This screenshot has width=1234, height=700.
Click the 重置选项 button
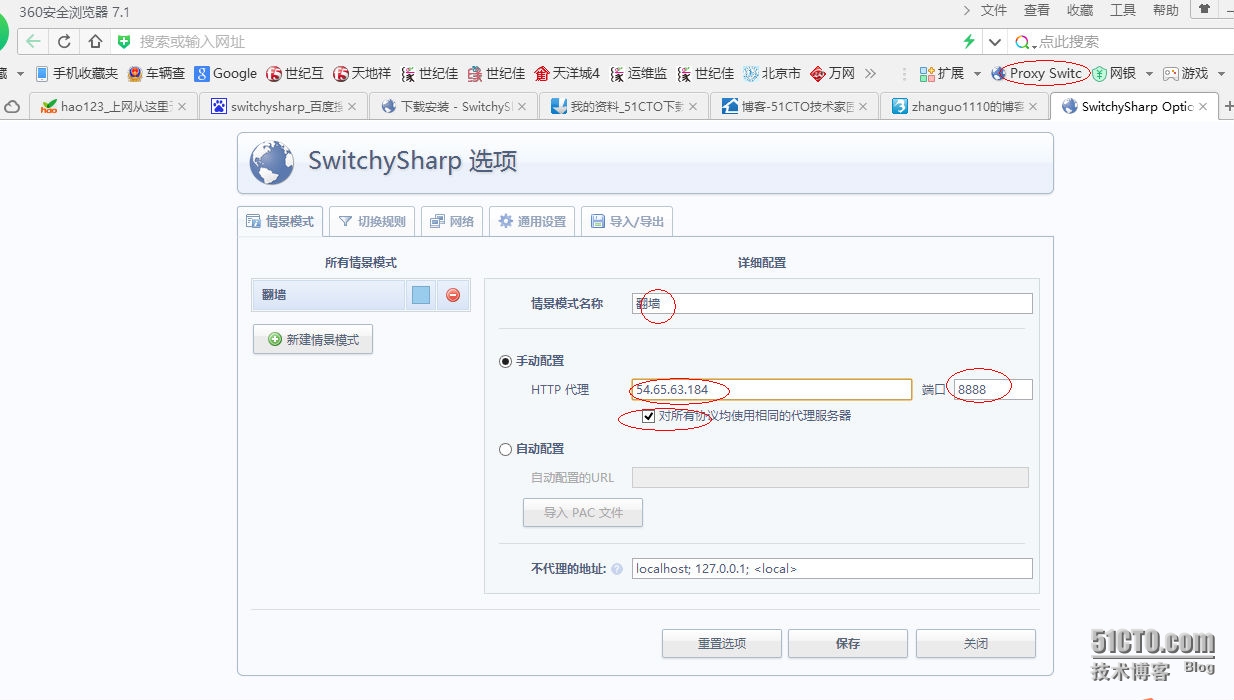pos(722,643)
